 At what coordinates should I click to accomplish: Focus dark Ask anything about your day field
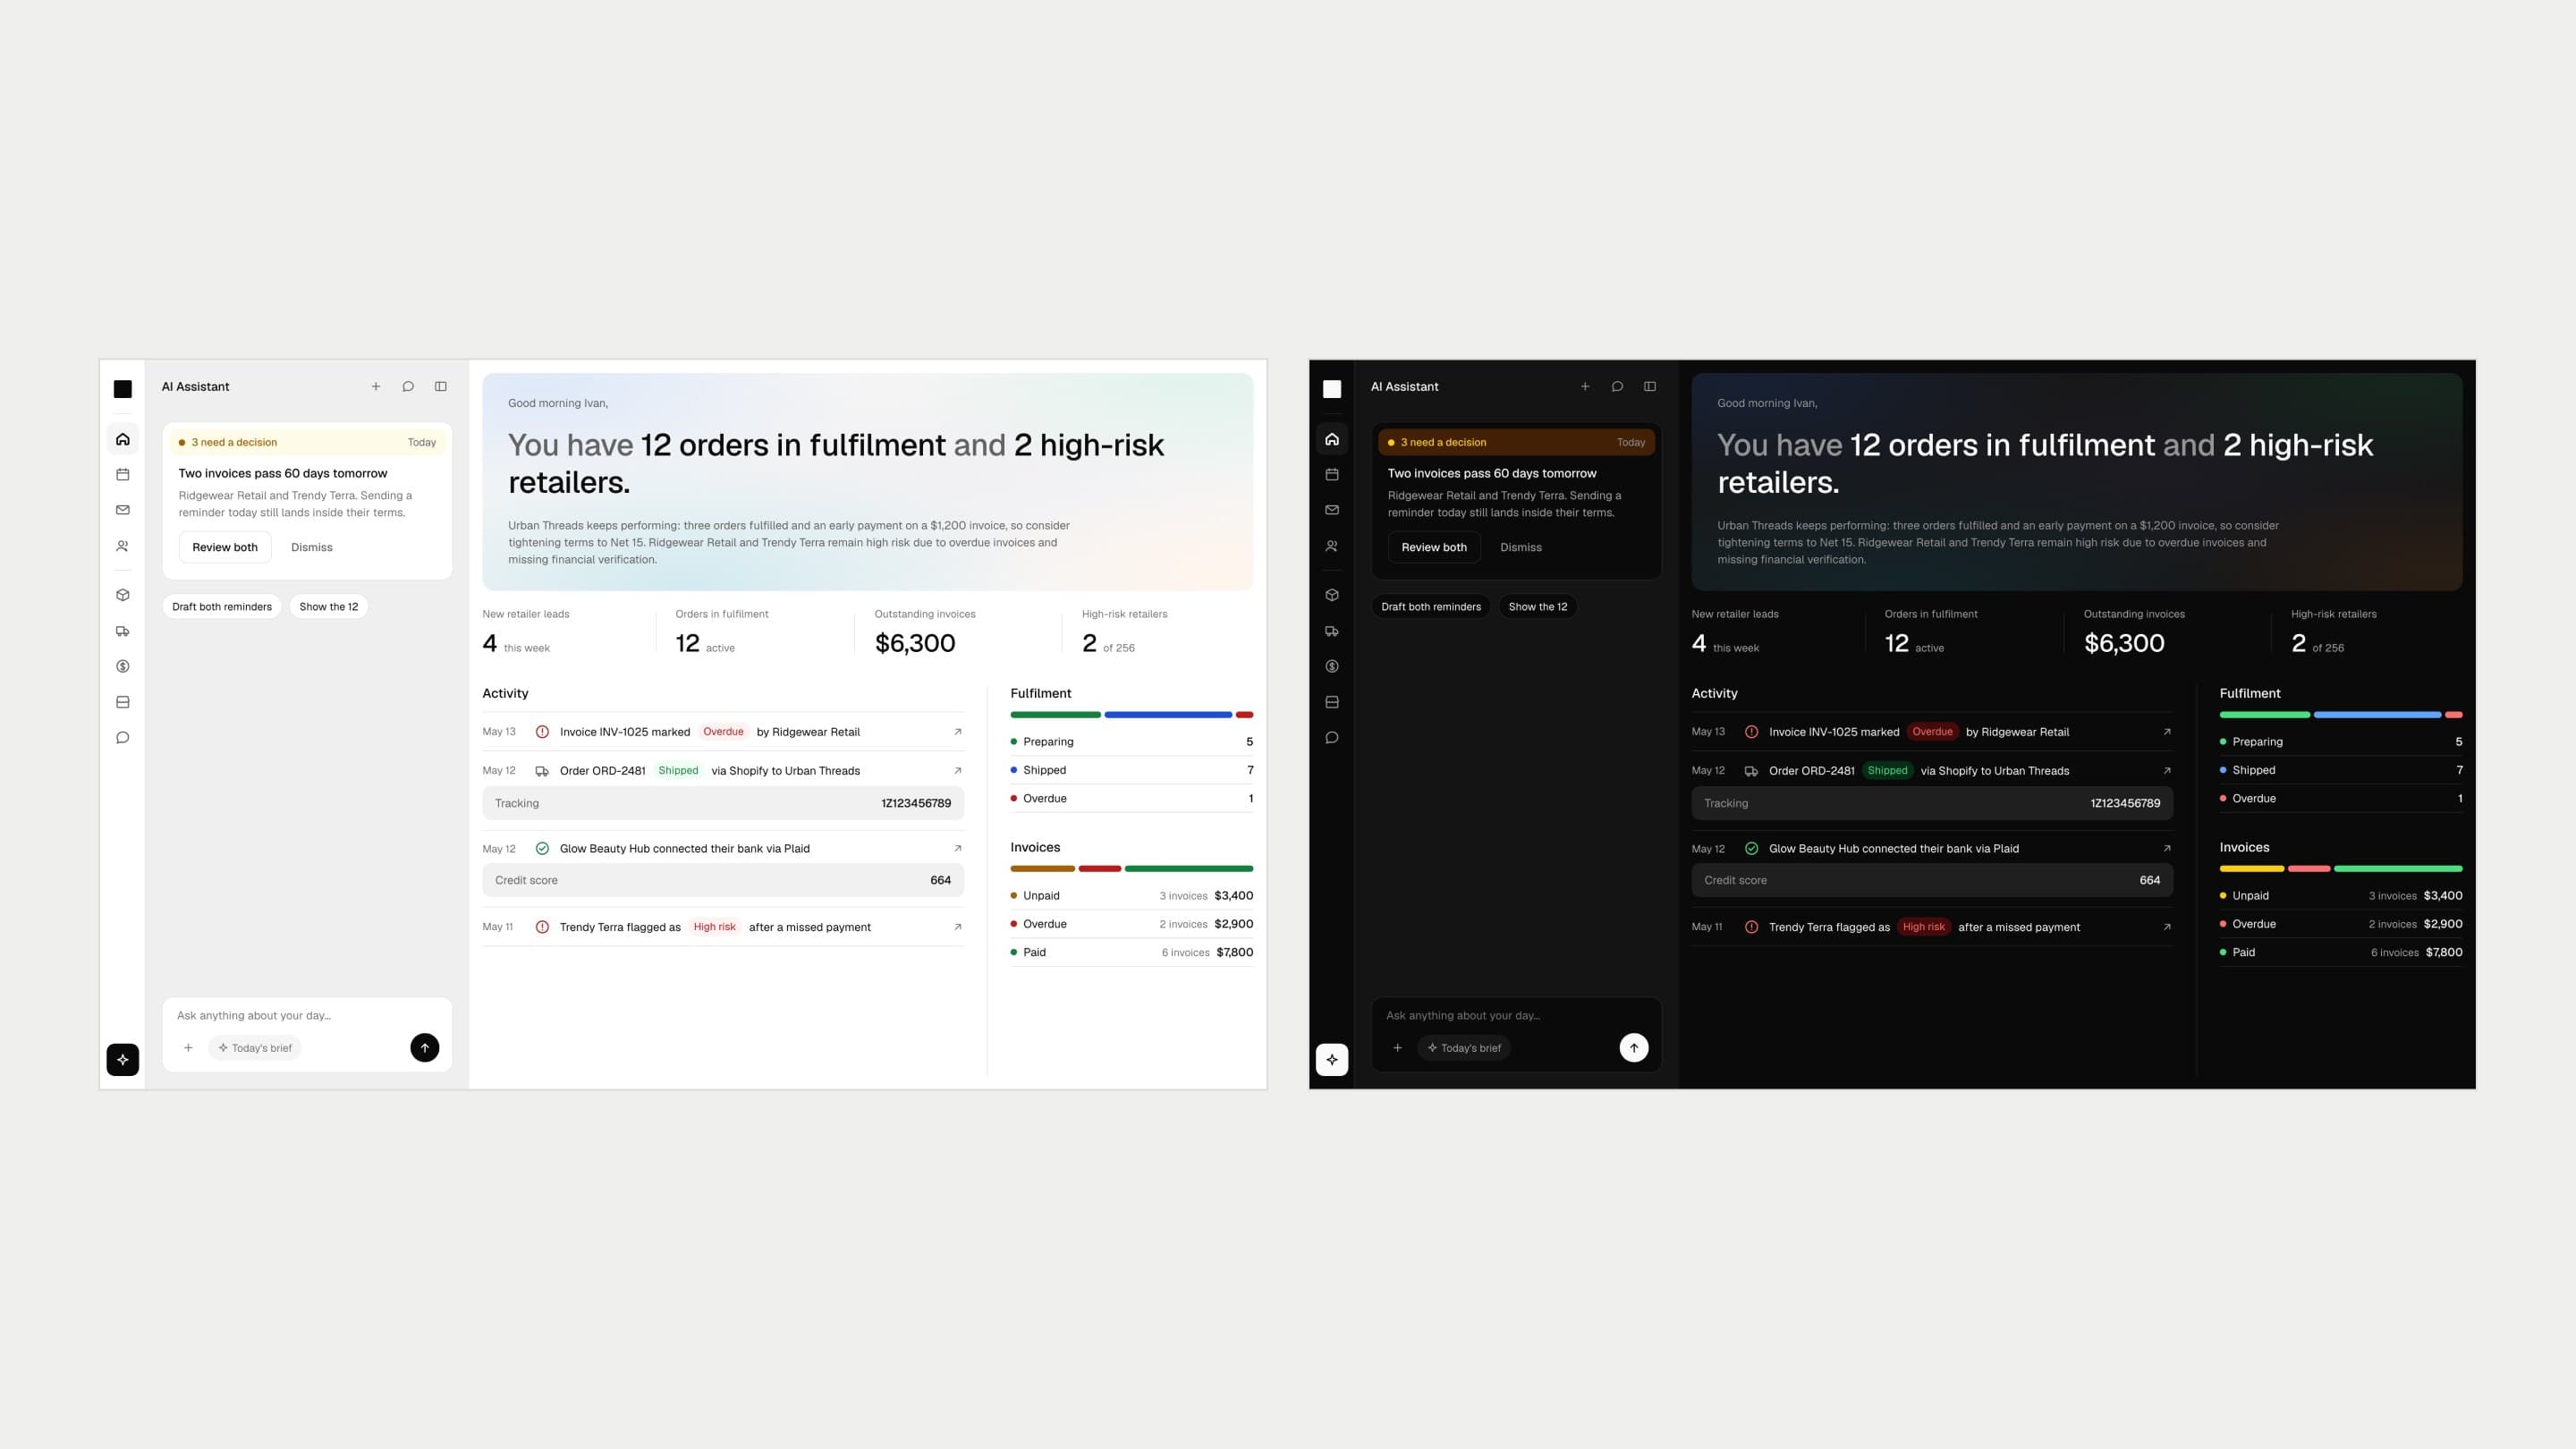pyautogui.click(x=1516, y=1015)
